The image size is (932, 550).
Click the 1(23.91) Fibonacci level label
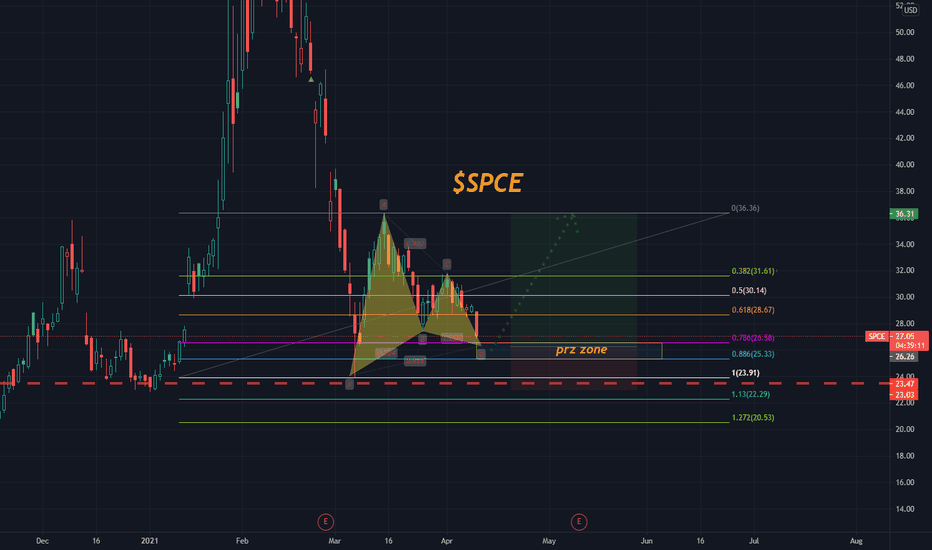point(745,373)
